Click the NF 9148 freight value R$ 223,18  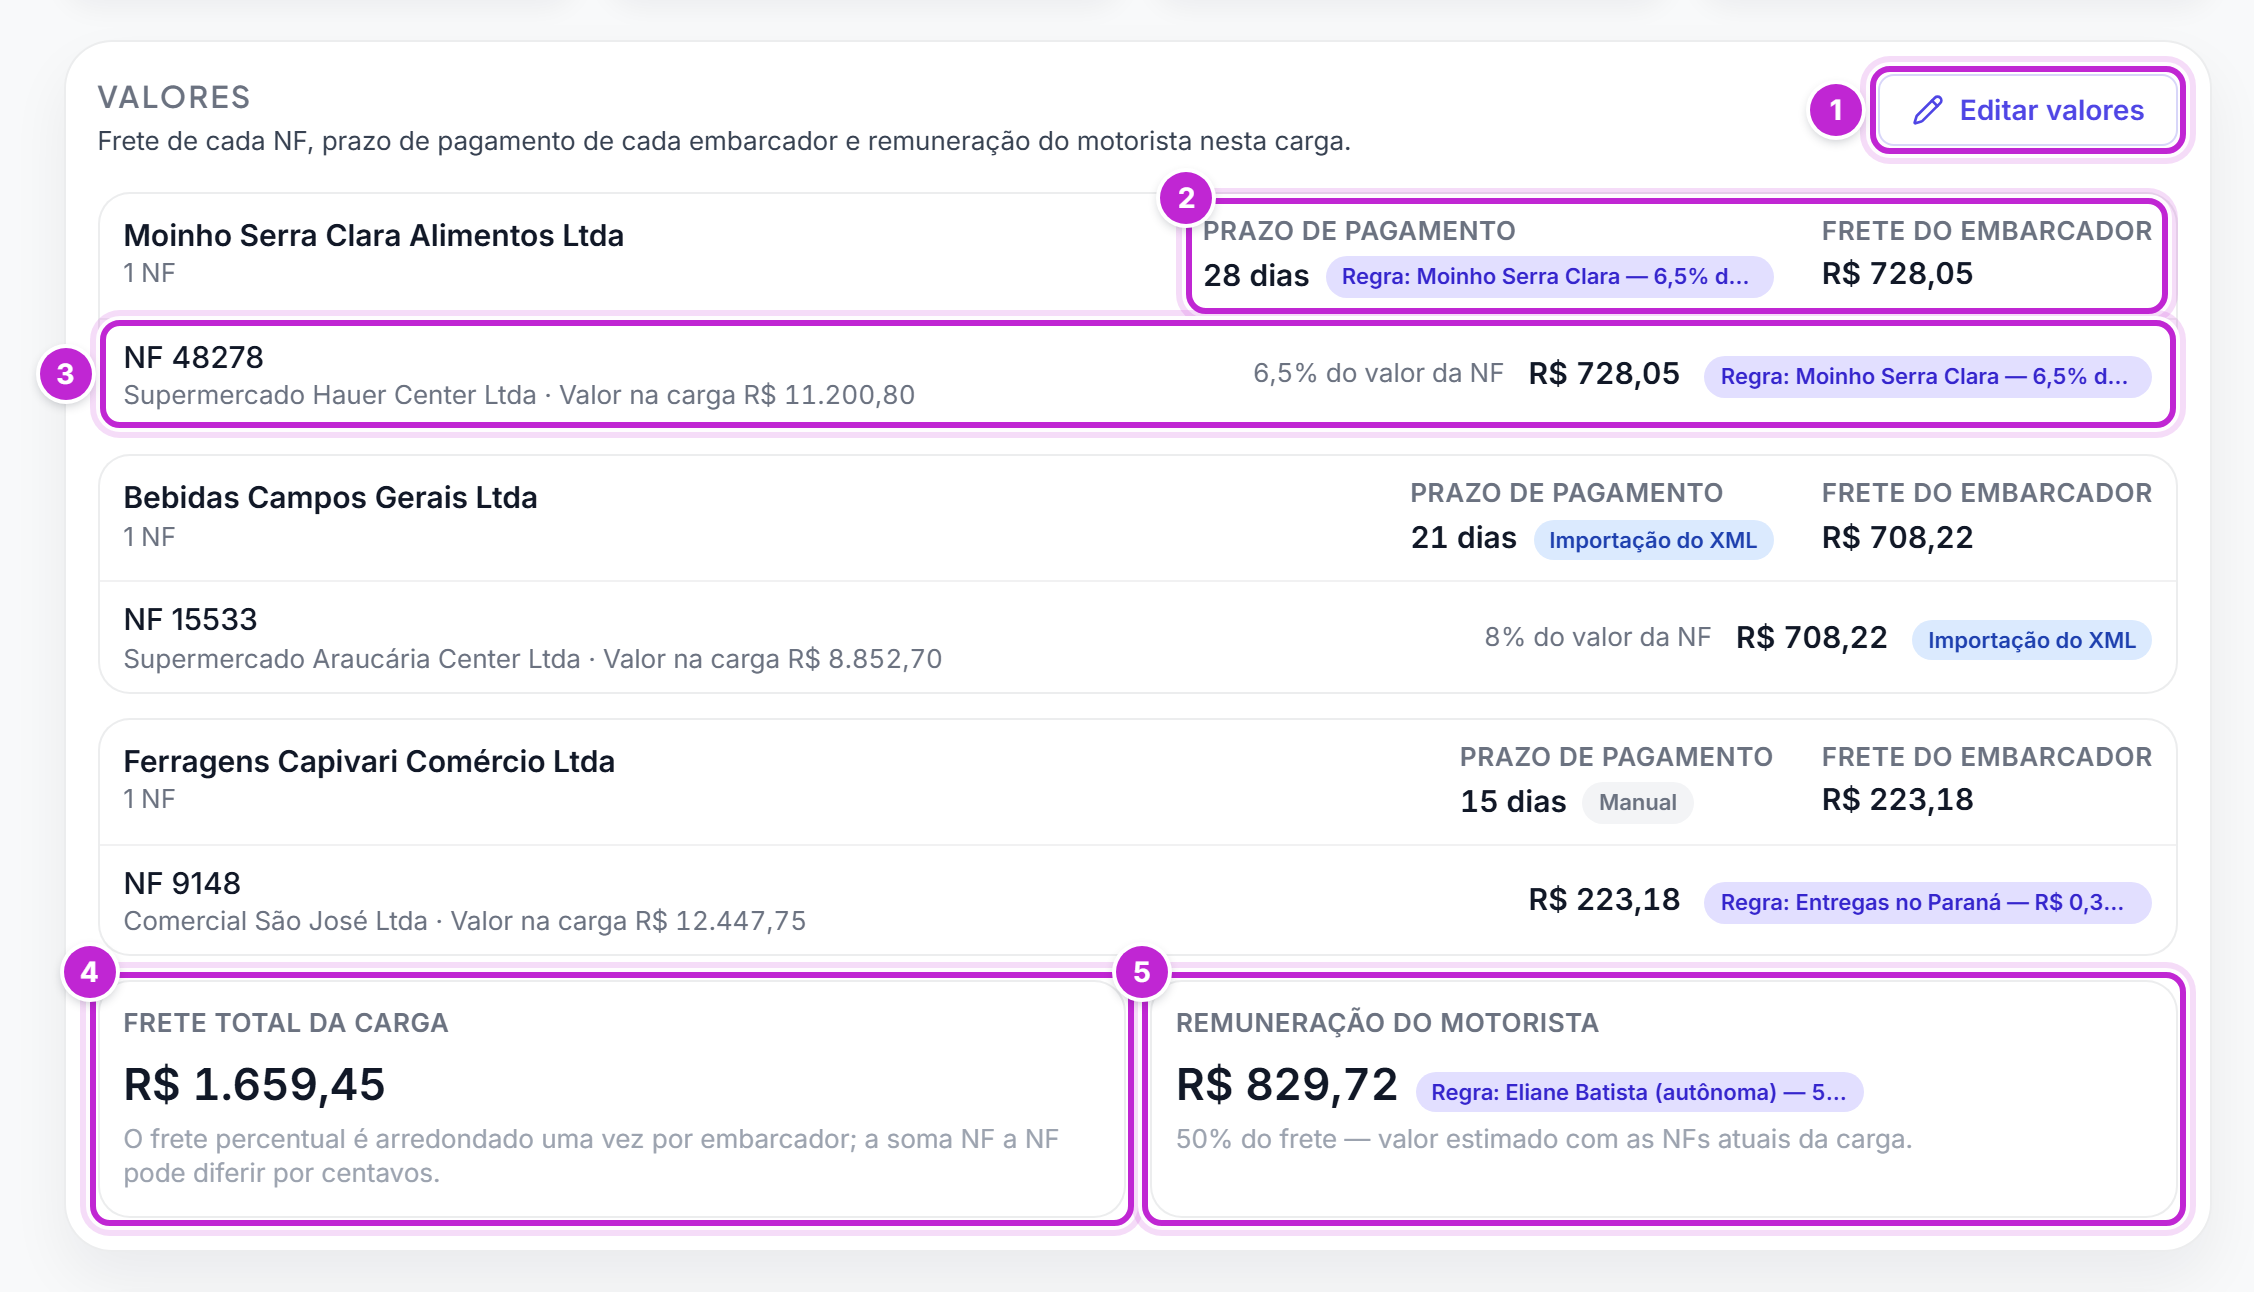(1604, 899)
